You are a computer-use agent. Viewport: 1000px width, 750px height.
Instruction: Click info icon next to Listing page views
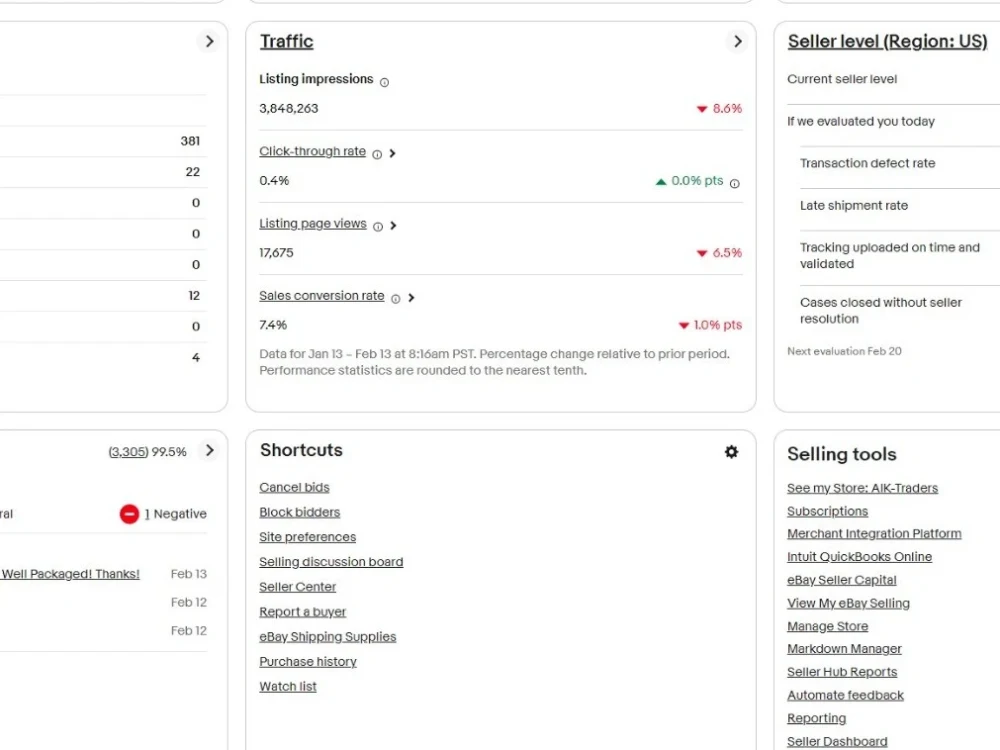pos(378,226)
